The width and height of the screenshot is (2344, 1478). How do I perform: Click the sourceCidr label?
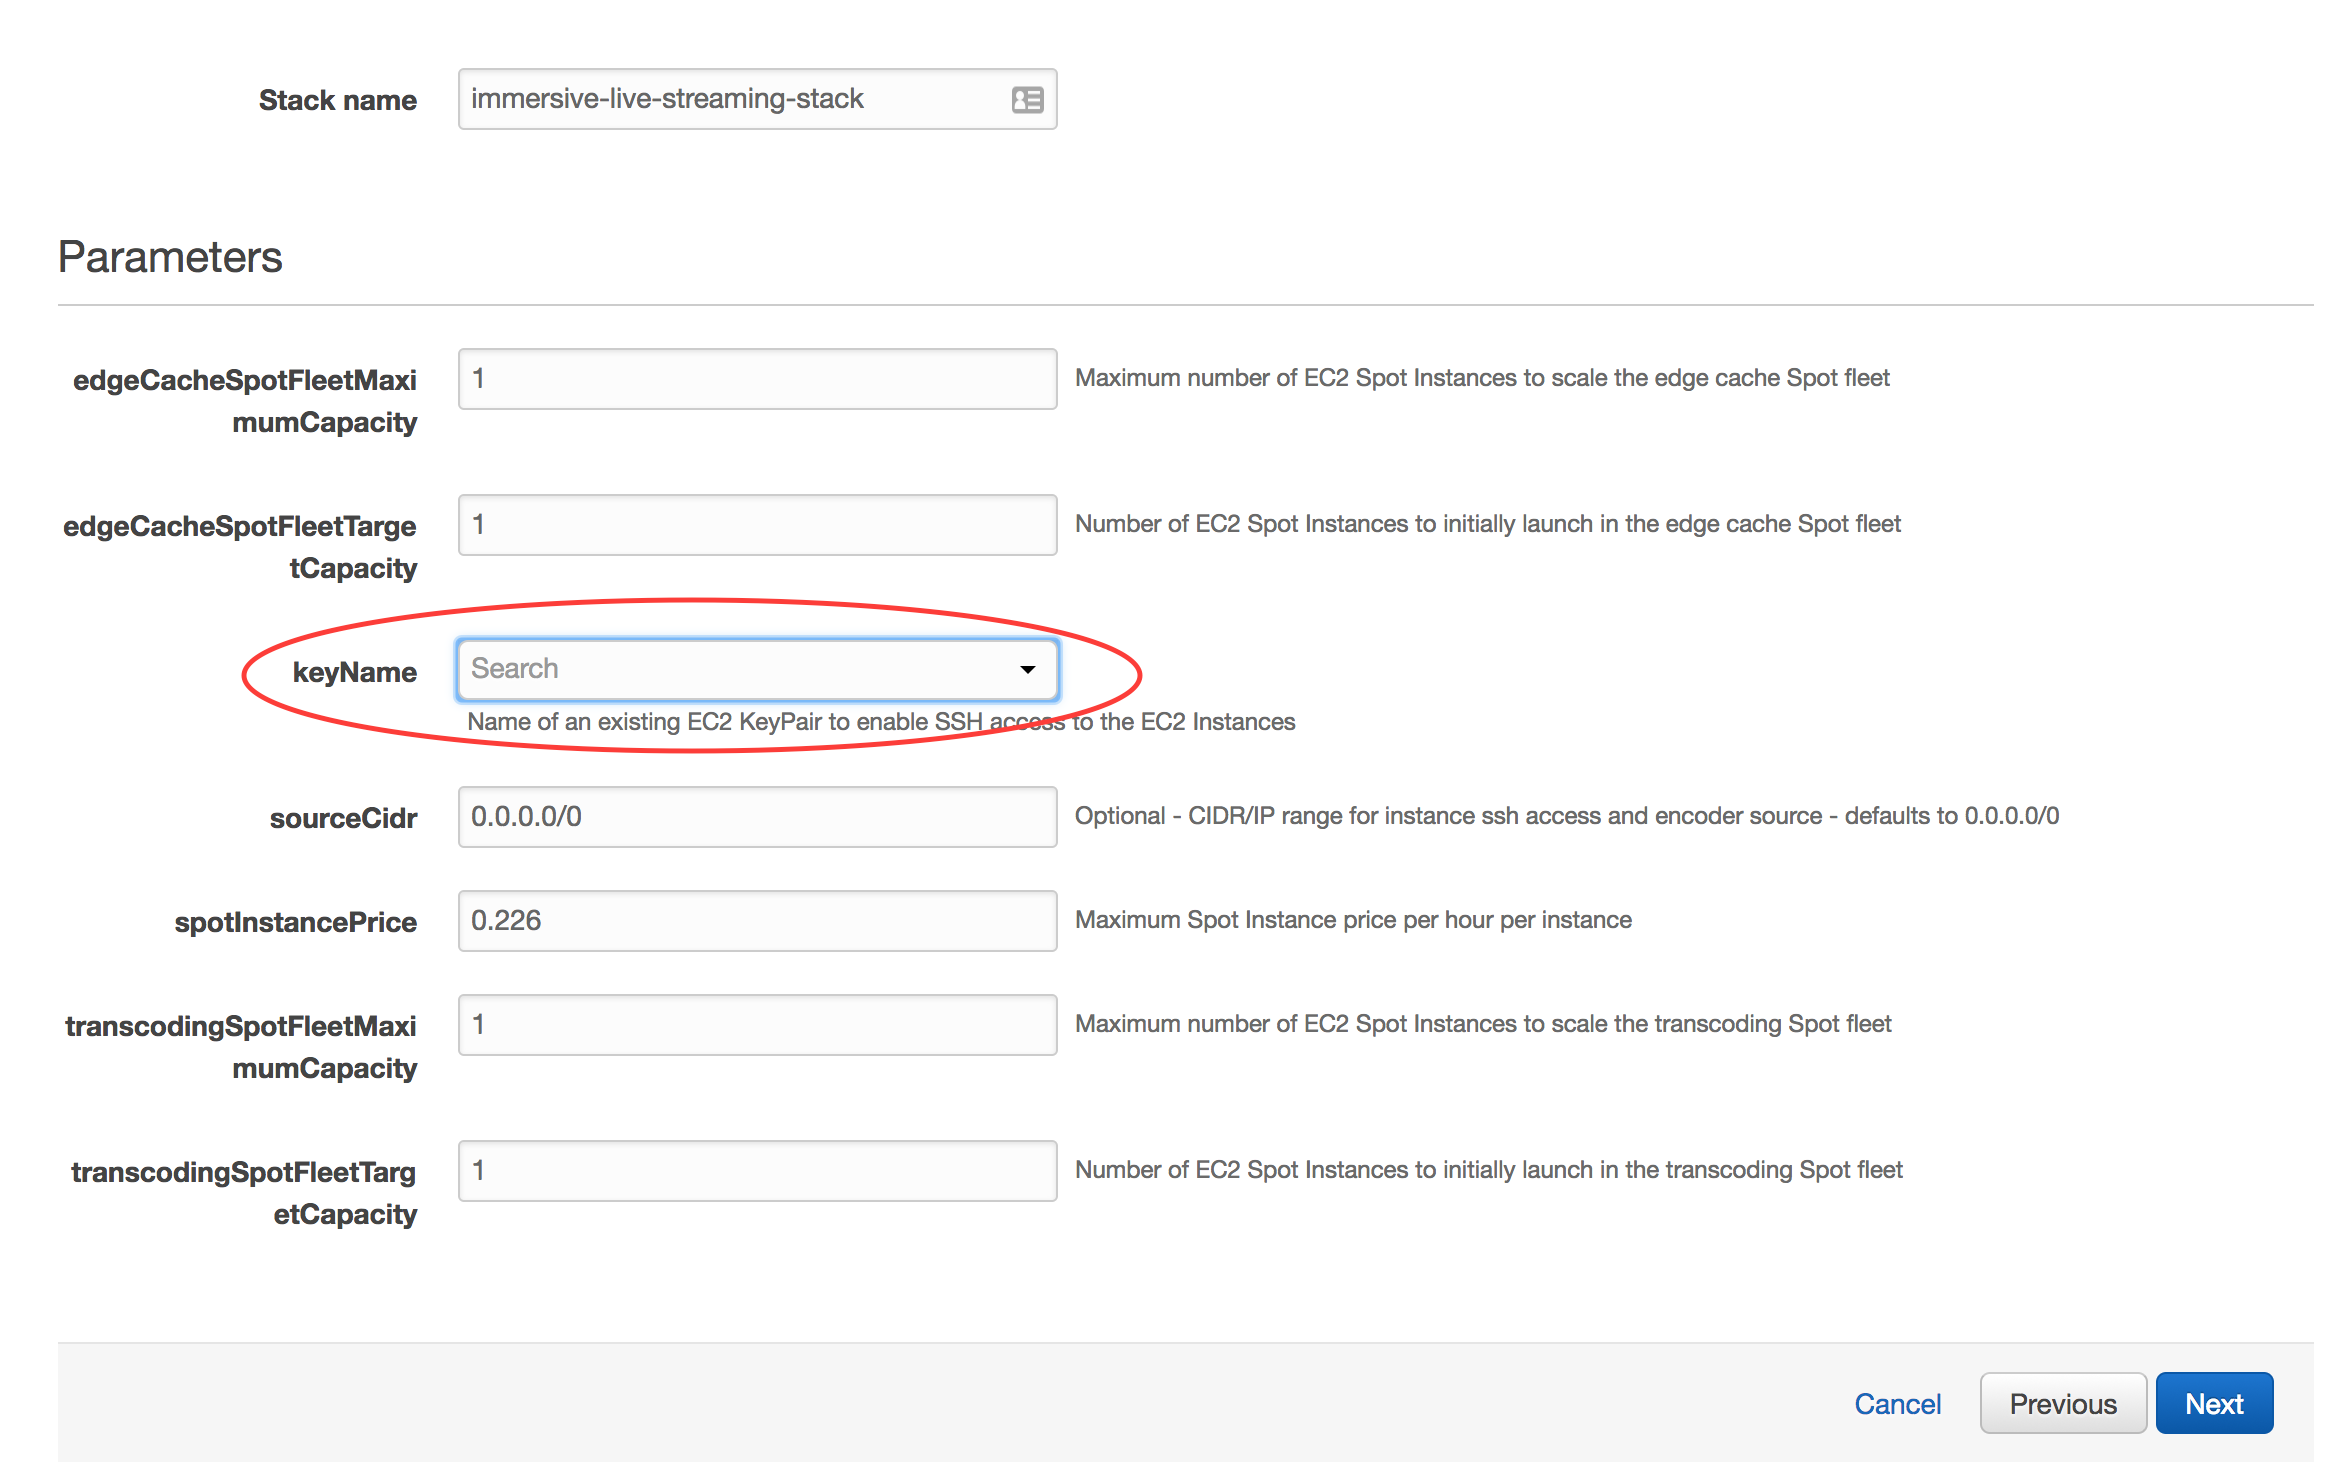(343, 818)
